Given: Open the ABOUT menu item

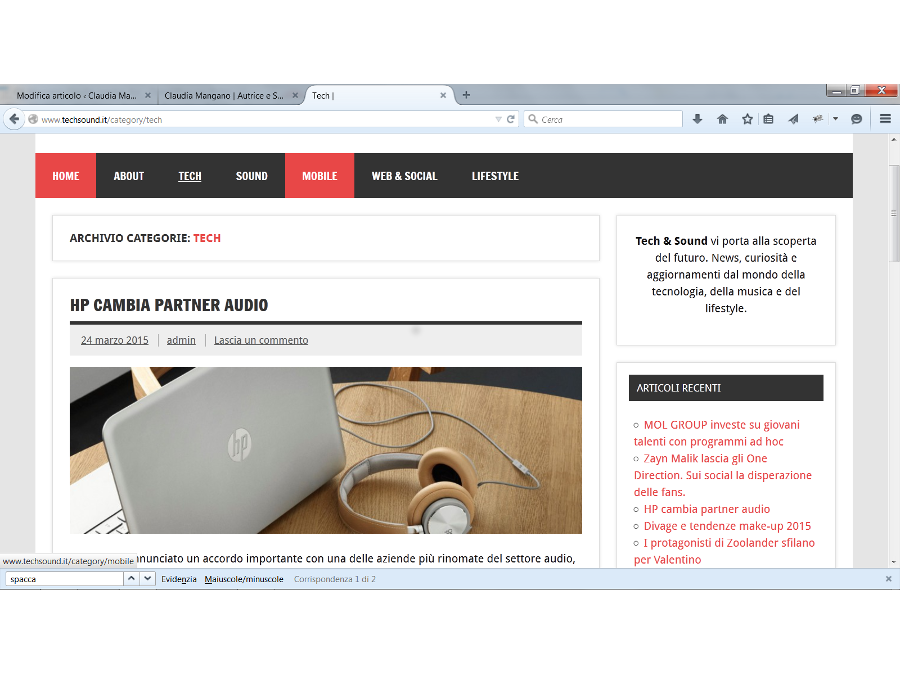Looking at the screenshot, I should (x=129, y=176).
